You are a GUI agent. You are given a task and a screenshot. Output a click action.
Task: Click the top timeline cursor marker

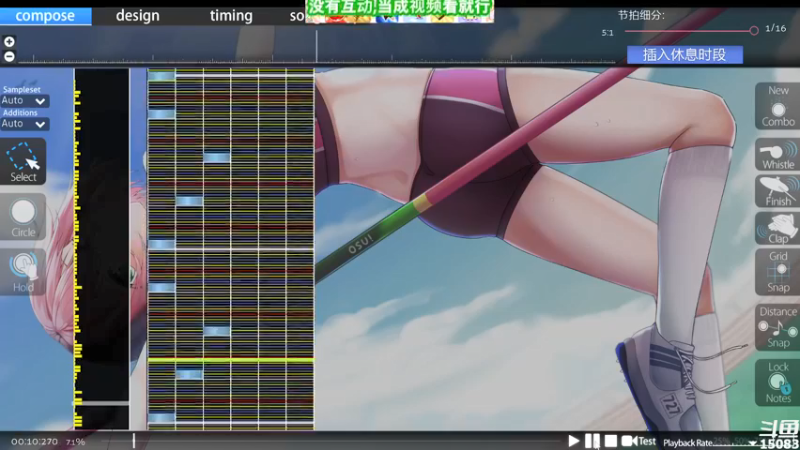pyautogui.click(x=316, y=46)
